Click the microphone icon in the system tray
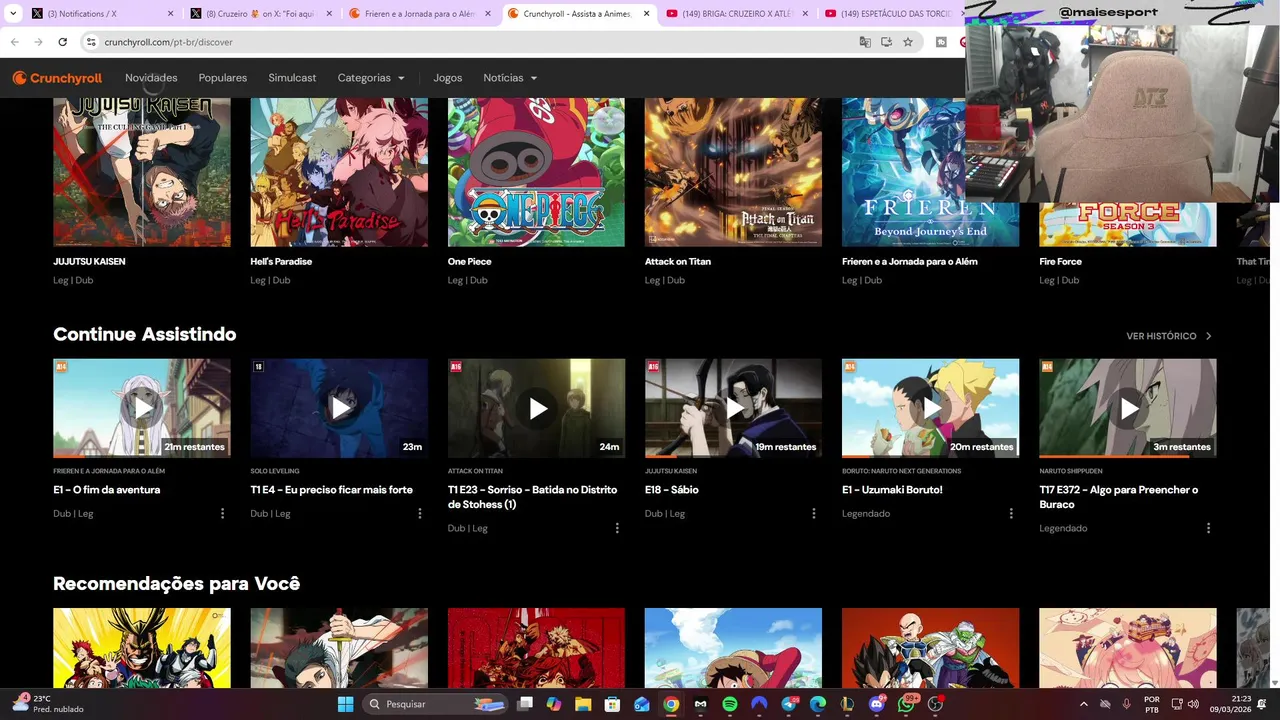The height and width of the screenshot is (720, 1280). point(1126,704)
